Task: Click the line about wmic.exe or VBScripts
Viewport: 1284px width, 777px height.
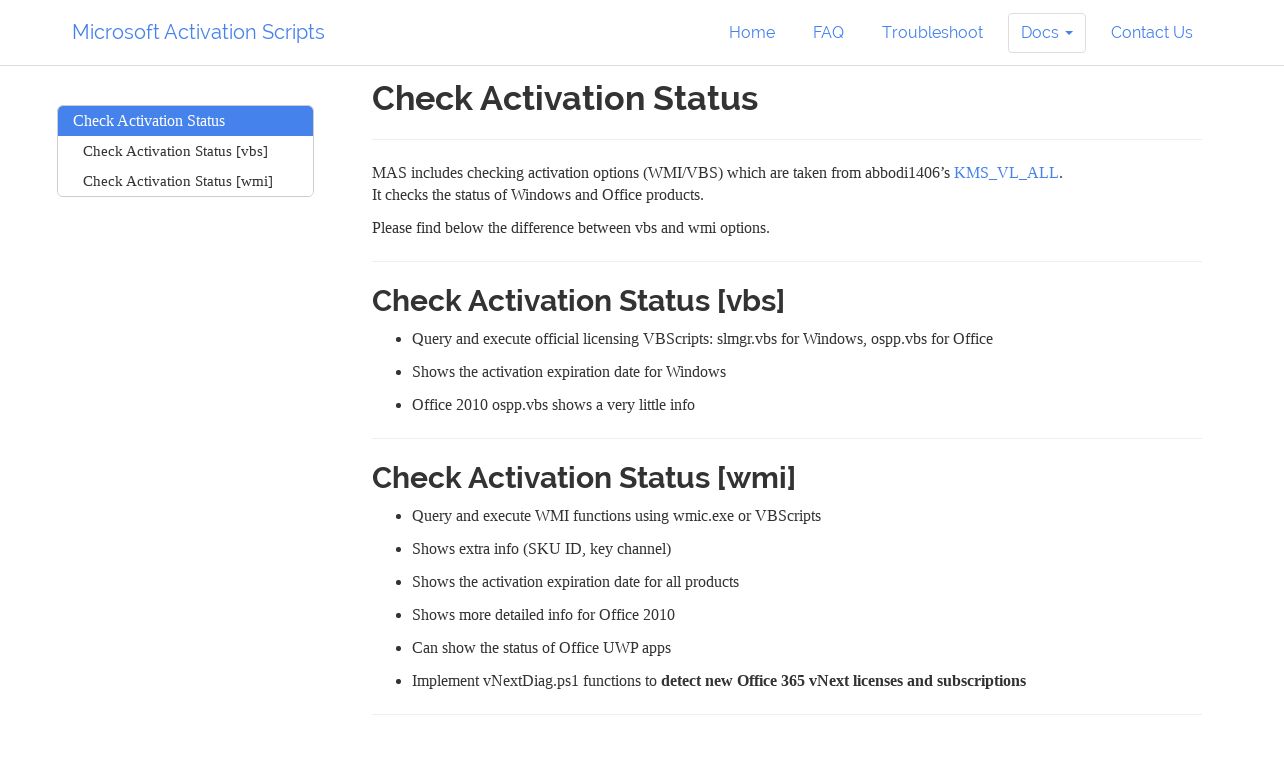Action: coord(616,516)
